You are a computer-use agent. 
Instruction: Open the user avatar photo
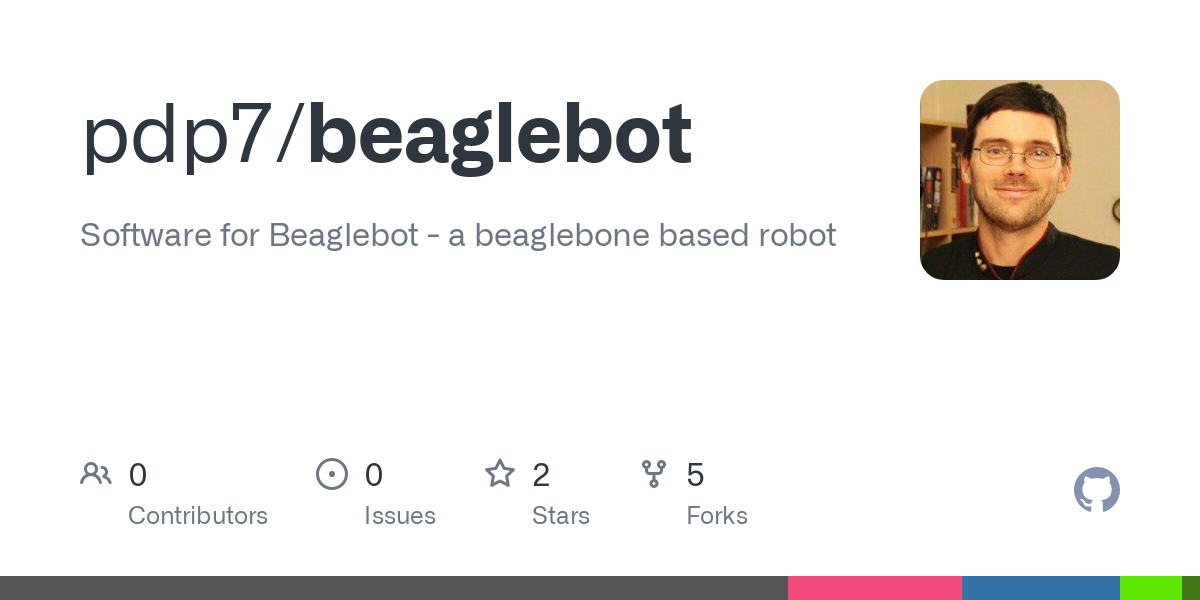1019,180
